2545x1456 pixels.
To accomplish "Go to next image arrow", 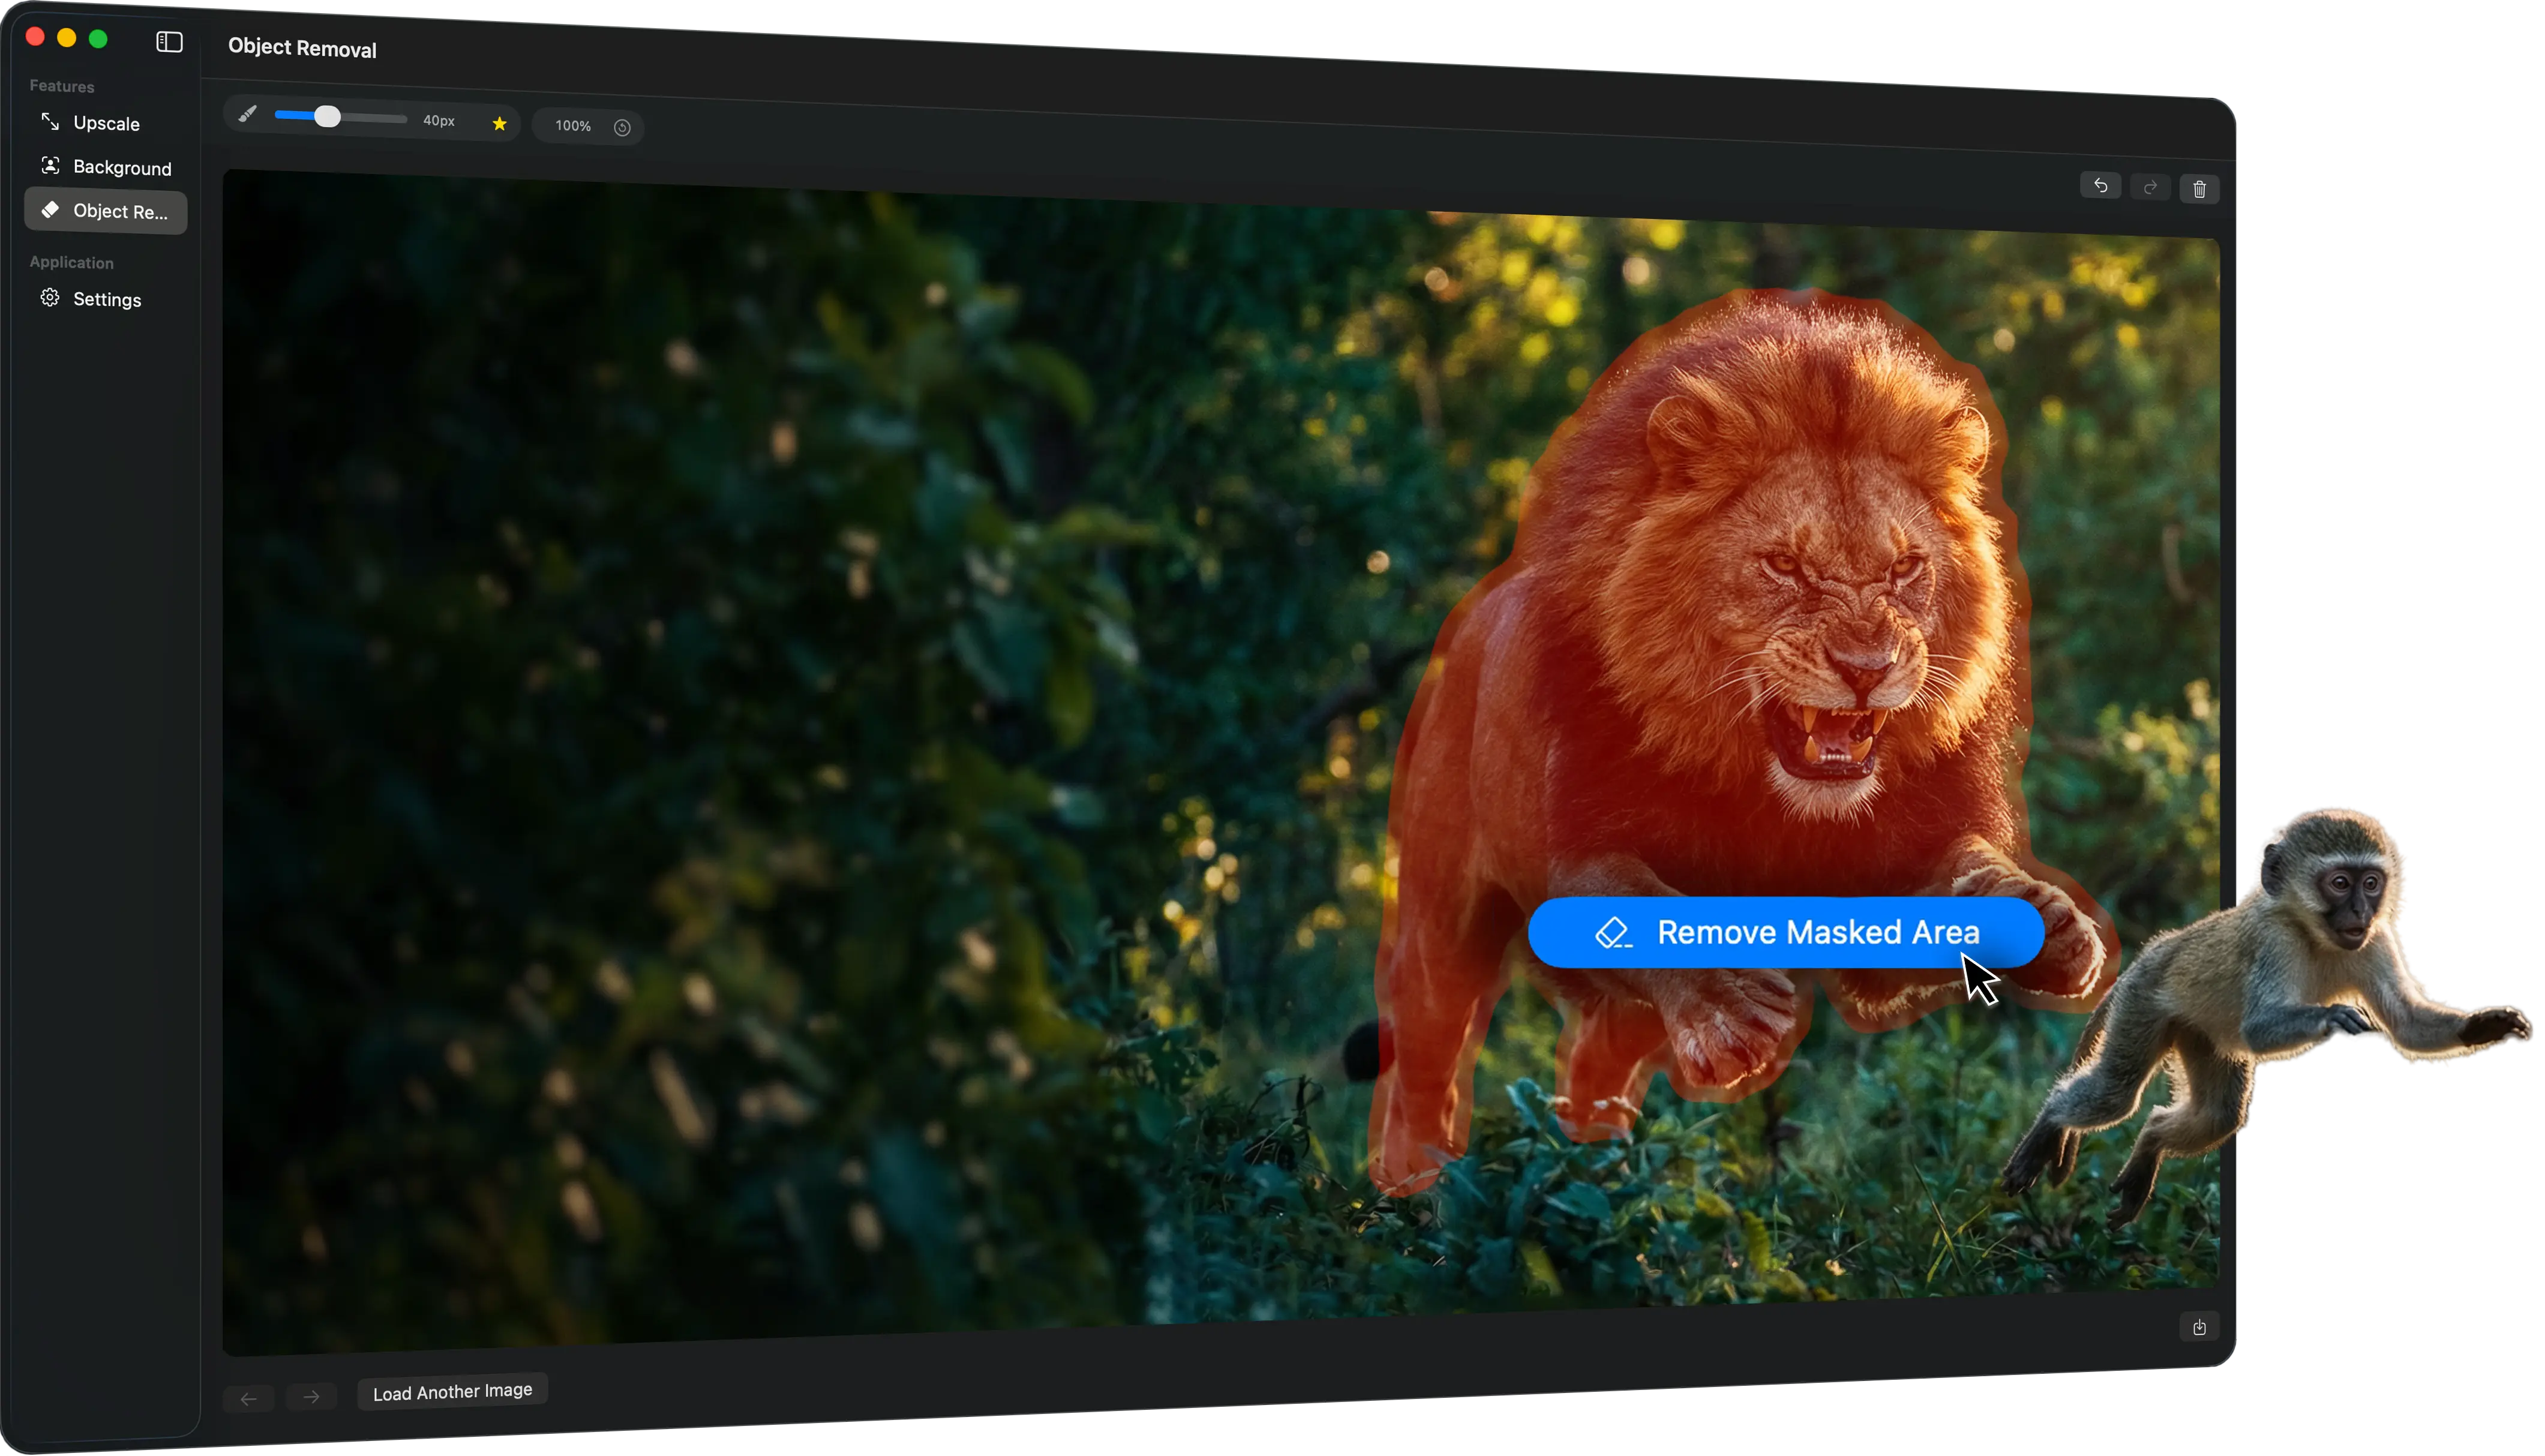I will 311,1396.
